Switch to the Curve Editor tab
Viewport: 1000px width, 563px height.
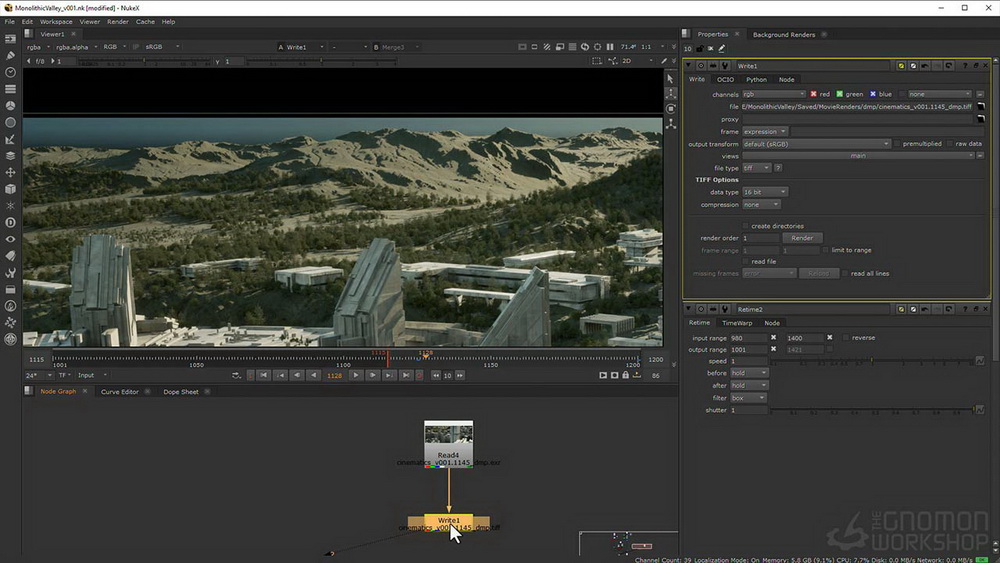119,392
